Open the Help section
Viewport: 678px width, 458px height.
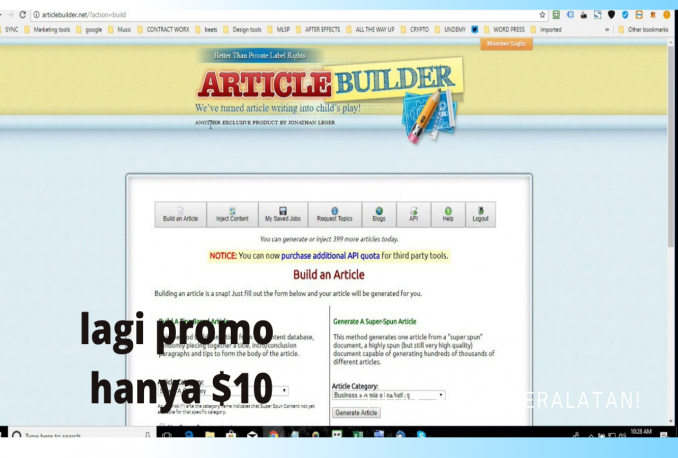coord(448,214)
